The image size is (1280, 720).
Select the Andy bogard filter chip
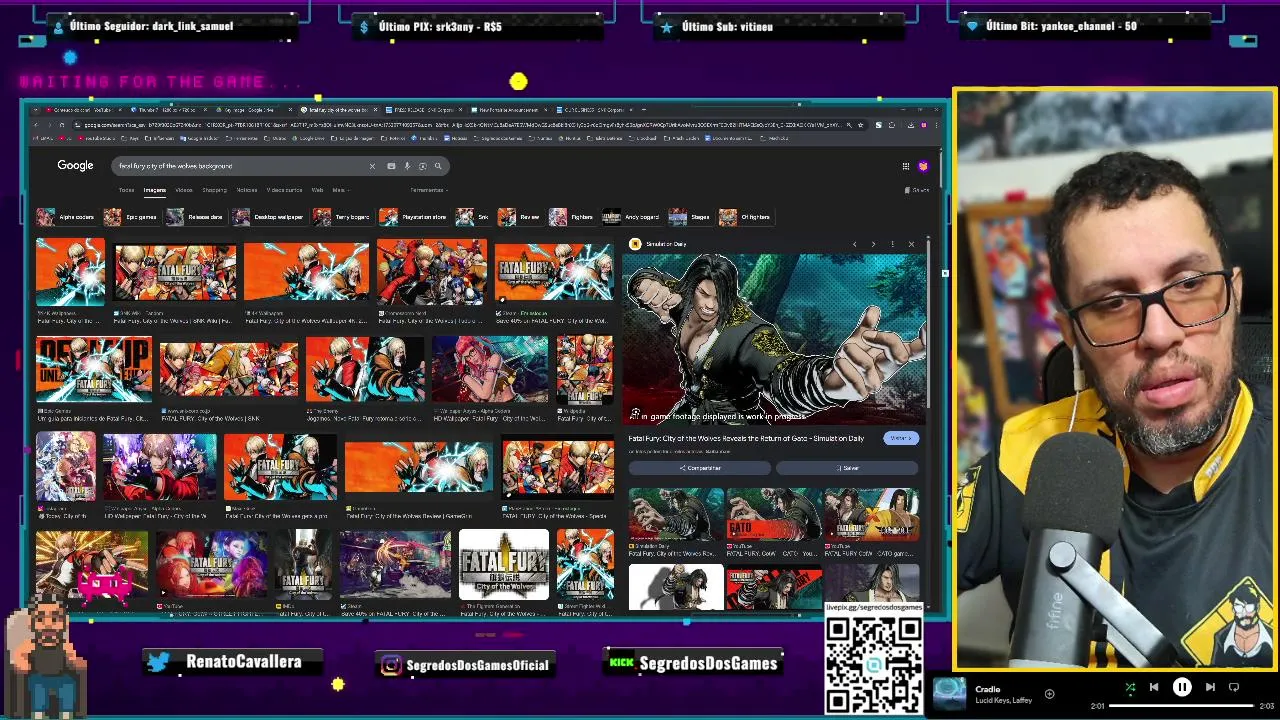coord(632,217)
